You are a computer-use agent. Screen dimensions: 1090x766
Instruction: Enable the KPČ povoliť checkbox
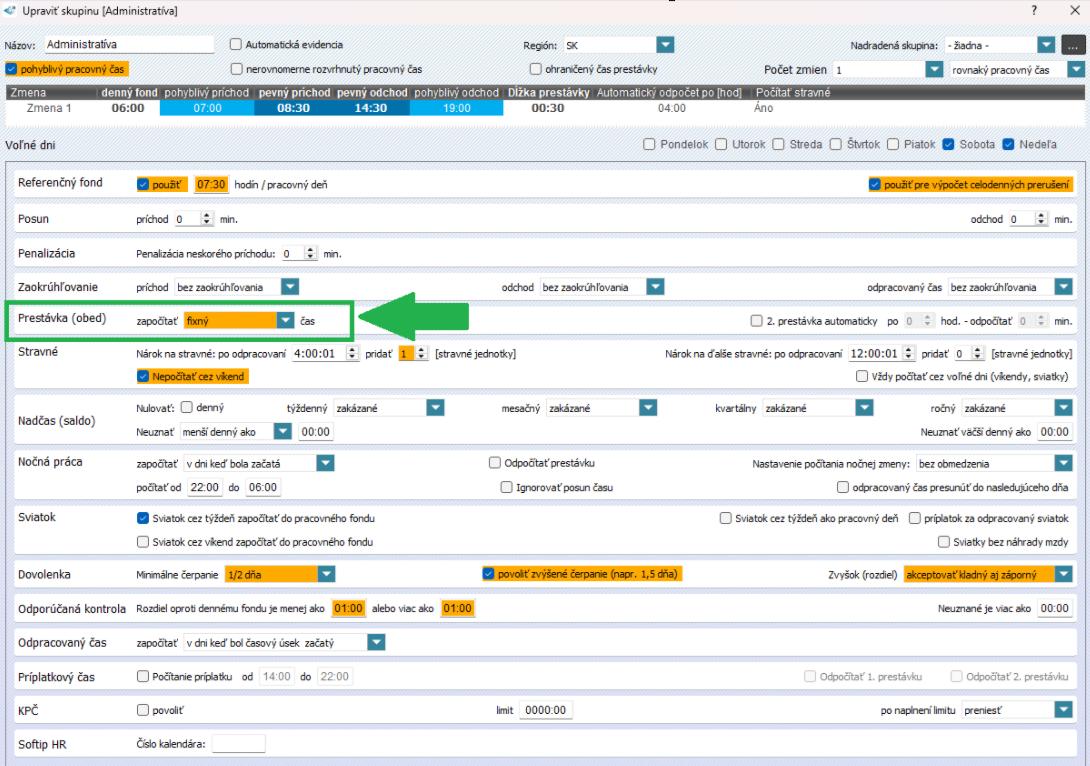click(x=143, y=710)
